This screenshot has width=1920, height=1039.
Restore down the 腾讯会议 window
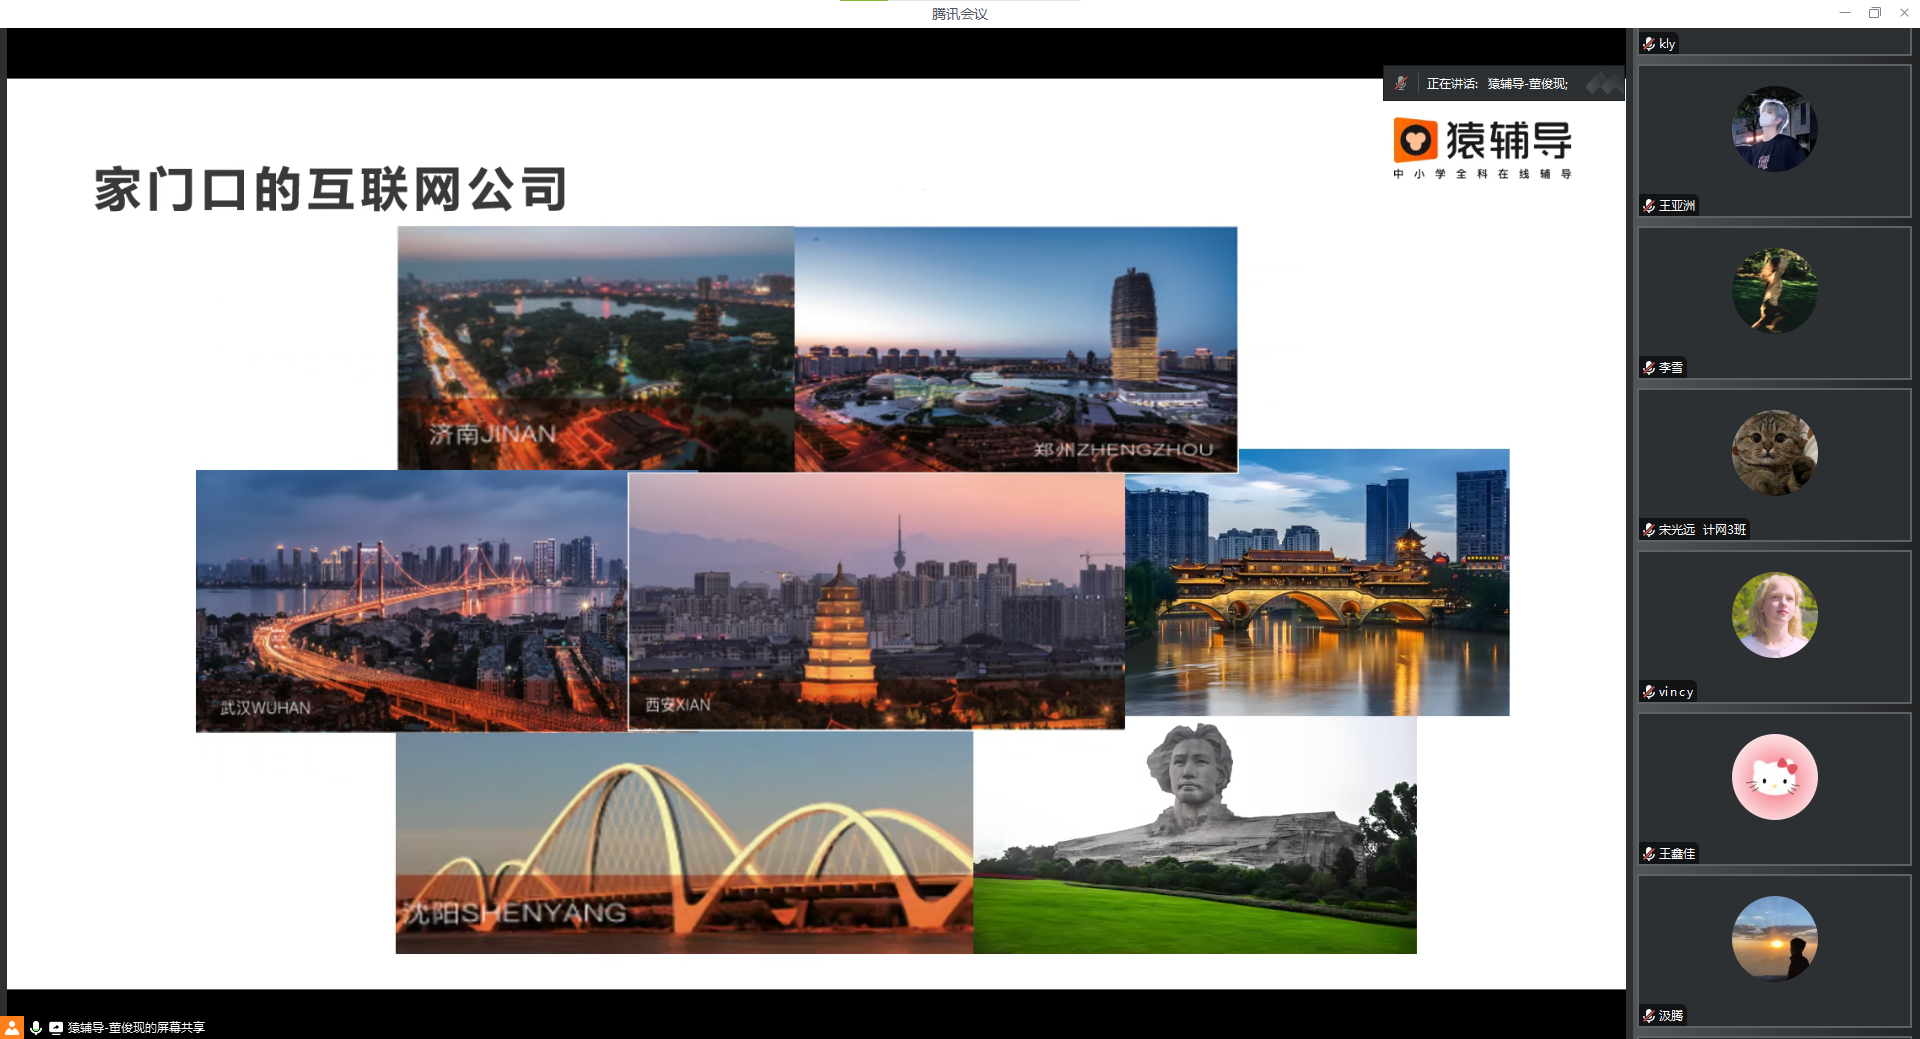tap(1875, 13)
